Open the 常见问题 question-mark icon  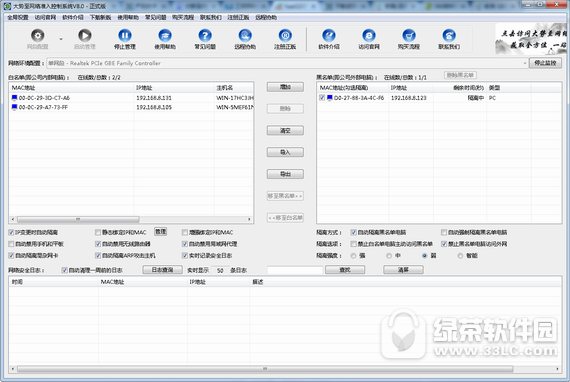tap(205, 35)
